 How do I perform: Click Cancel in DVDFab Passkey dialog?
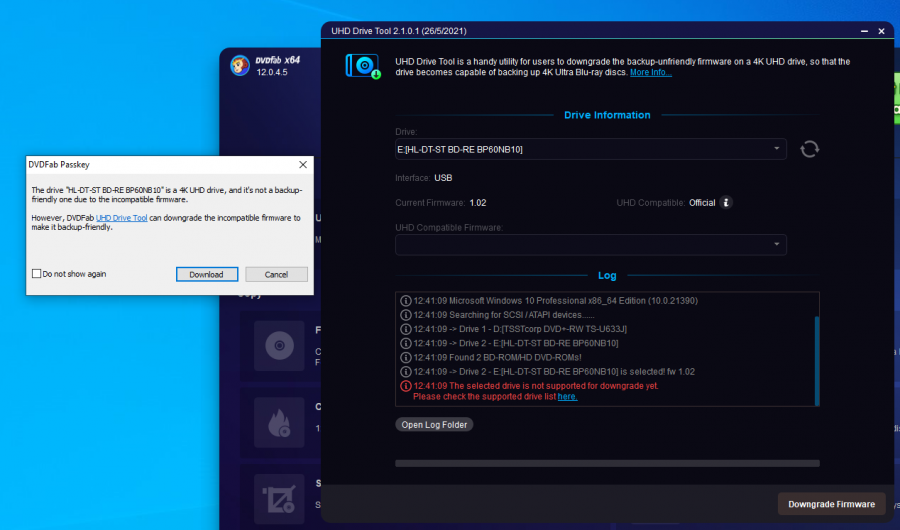tap(276, 274)
